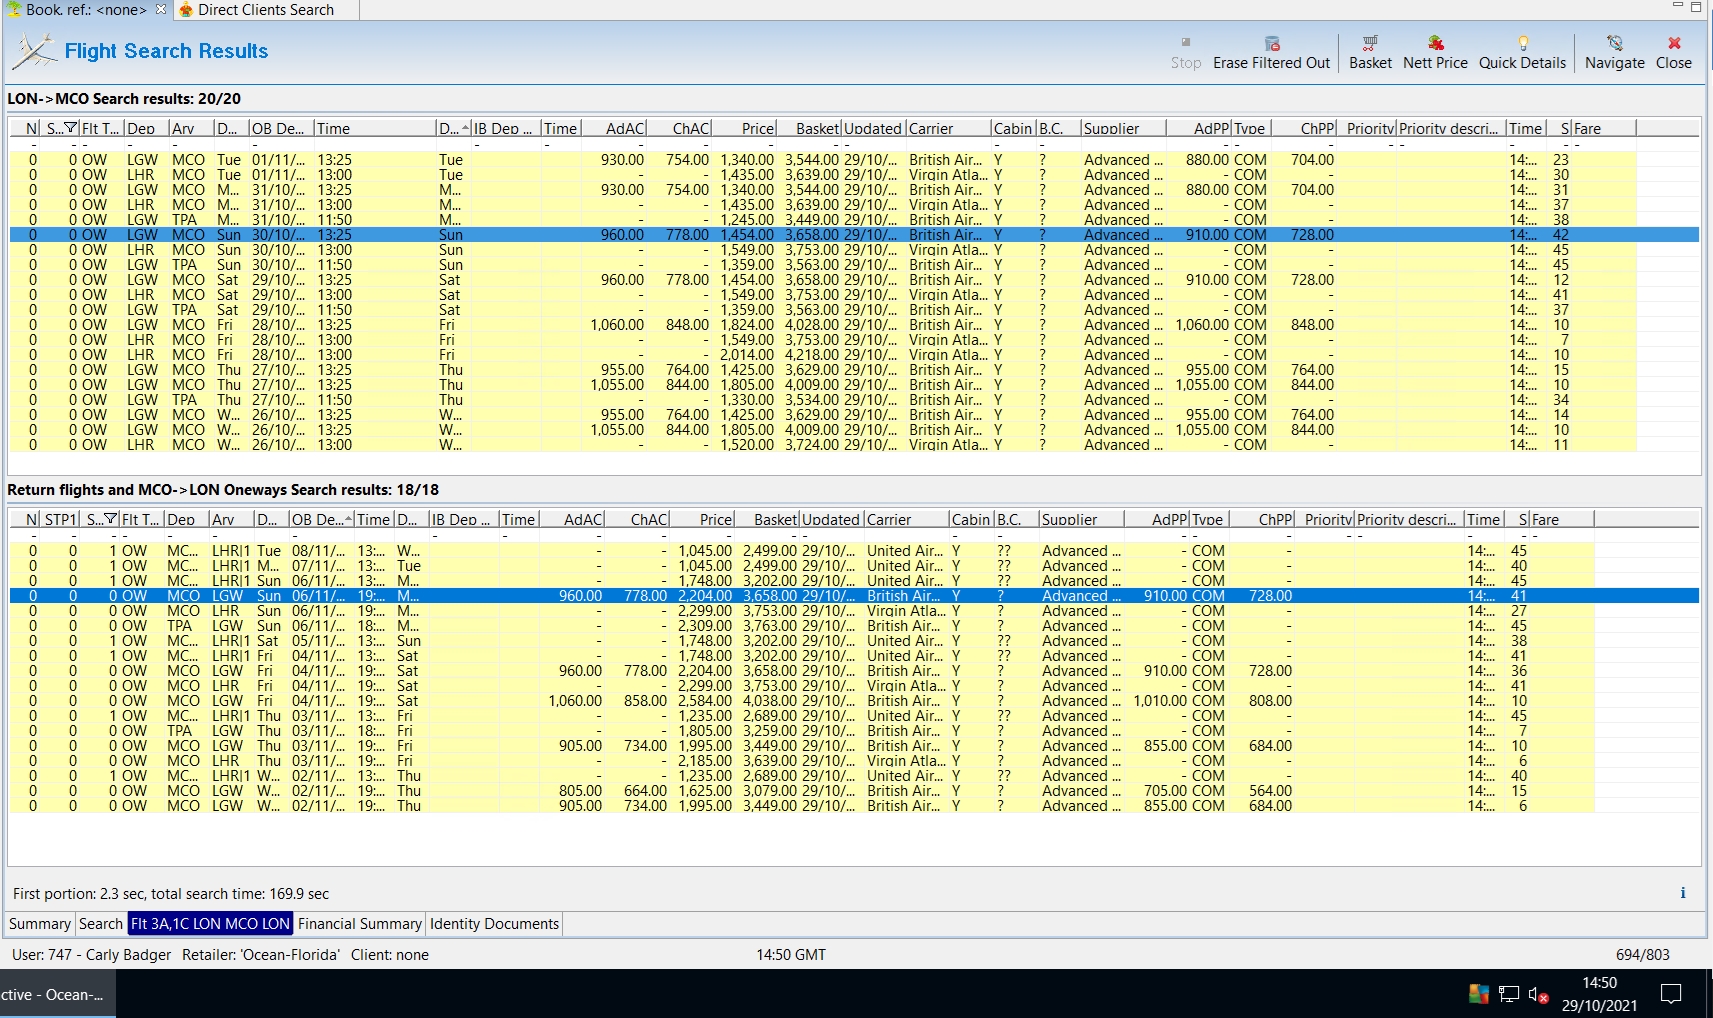Go to the Identity Documents tab

coord(494,924)
